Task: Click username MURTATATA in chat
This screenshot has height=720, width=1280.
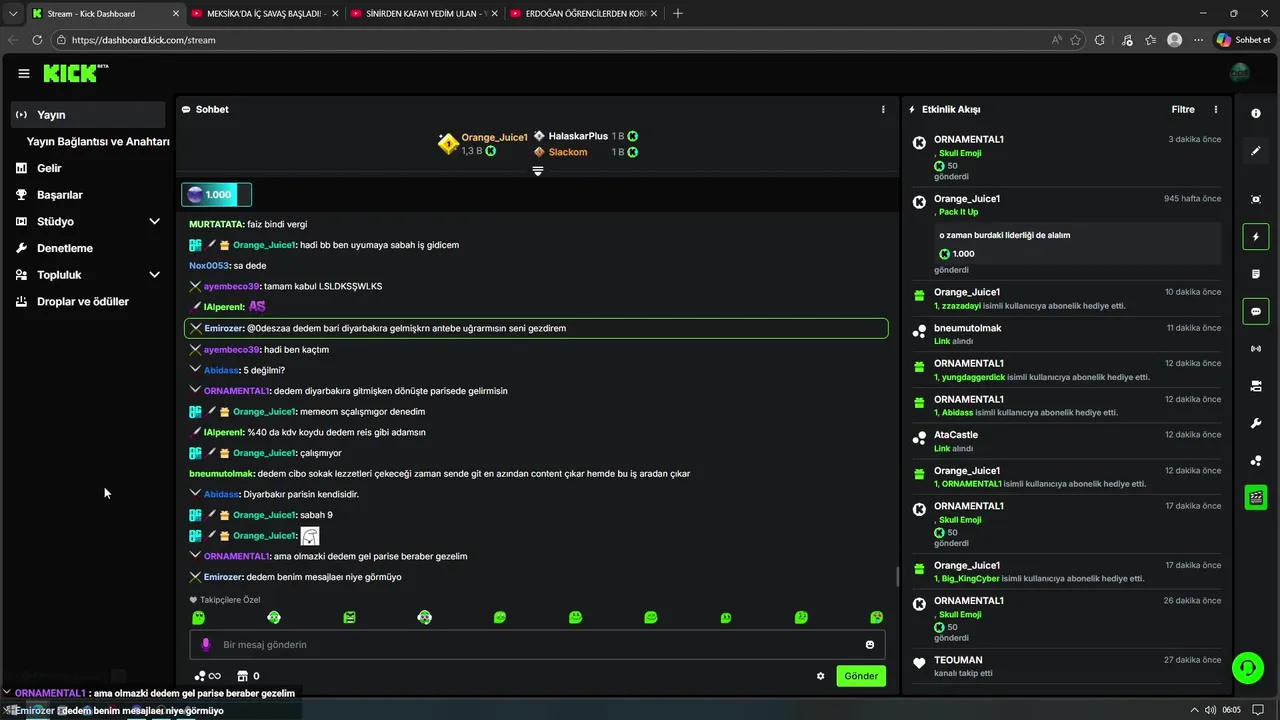Action: (216, 224)
